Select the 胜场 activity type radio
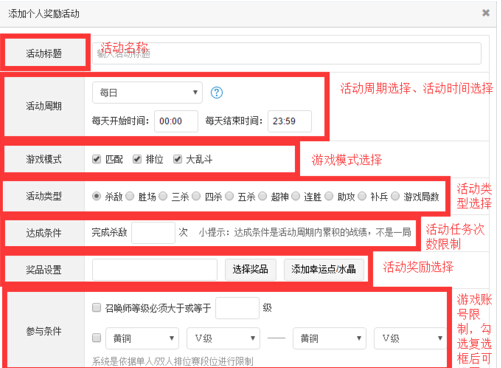This screenshot has width=501, height=368. click(130, 196)
